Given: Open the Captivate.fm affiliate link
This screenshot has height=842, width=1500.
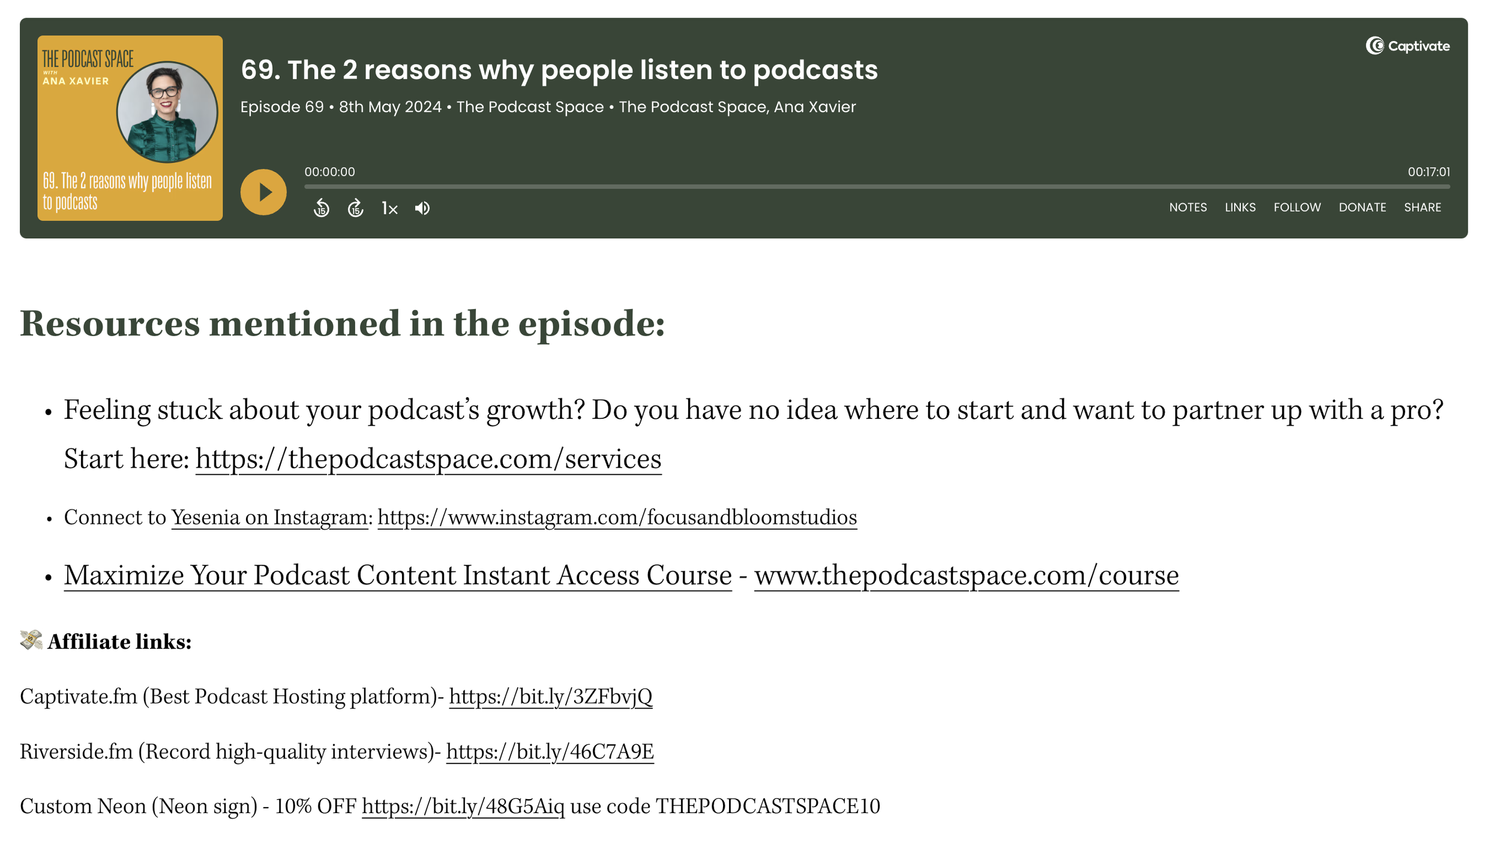Looking at the screenshot, I should point(551,696).
